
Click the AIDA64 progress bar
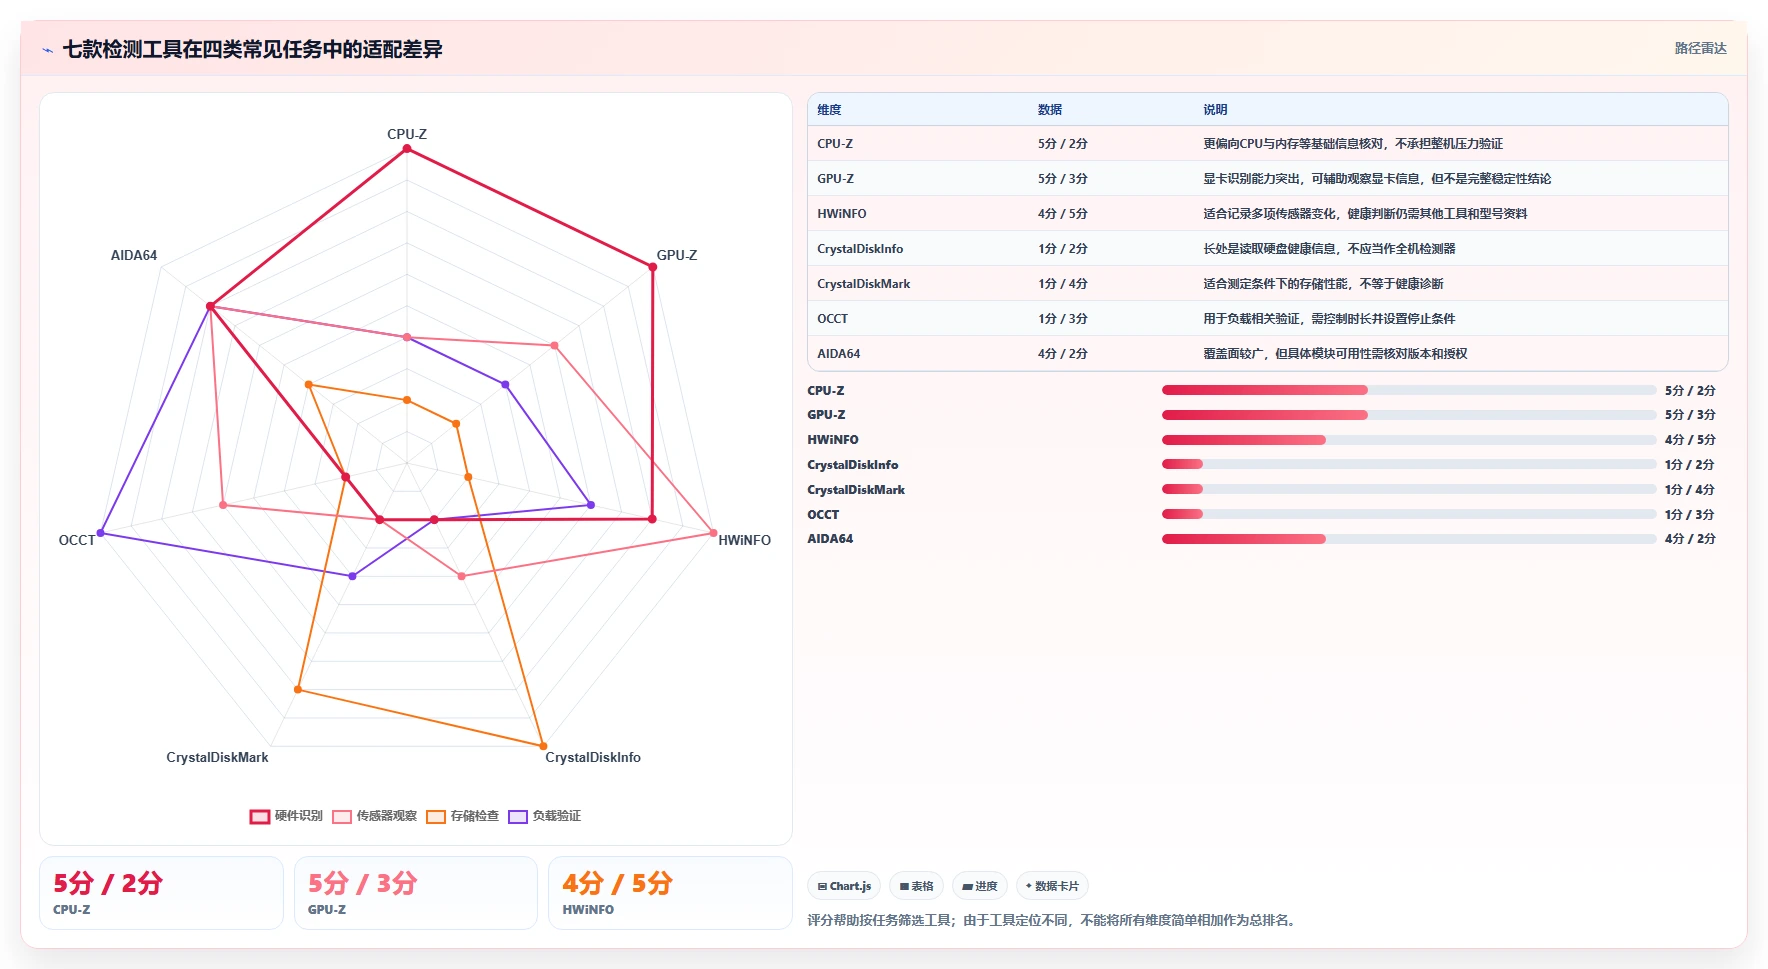(1409, 538)
